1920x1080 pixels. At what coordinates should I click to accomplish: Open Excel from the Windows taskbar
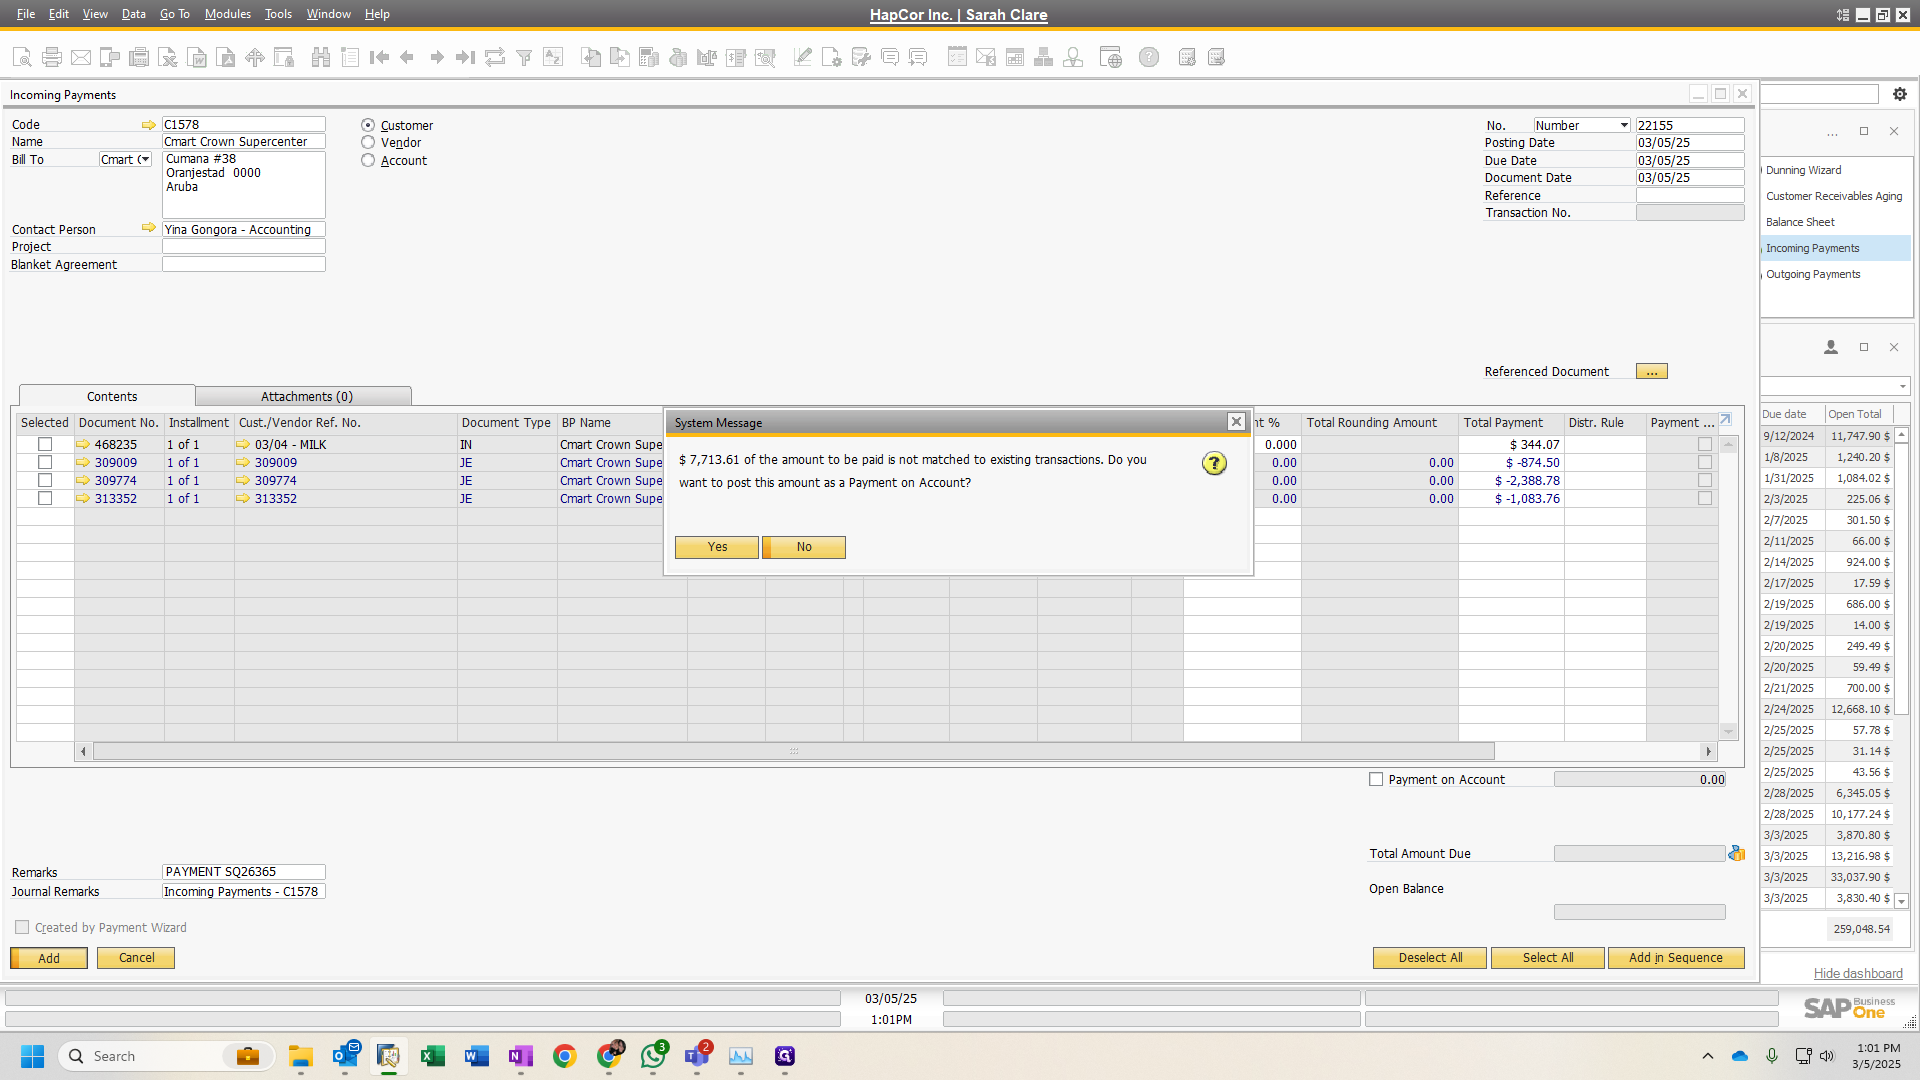click(x=432, y=1056)
